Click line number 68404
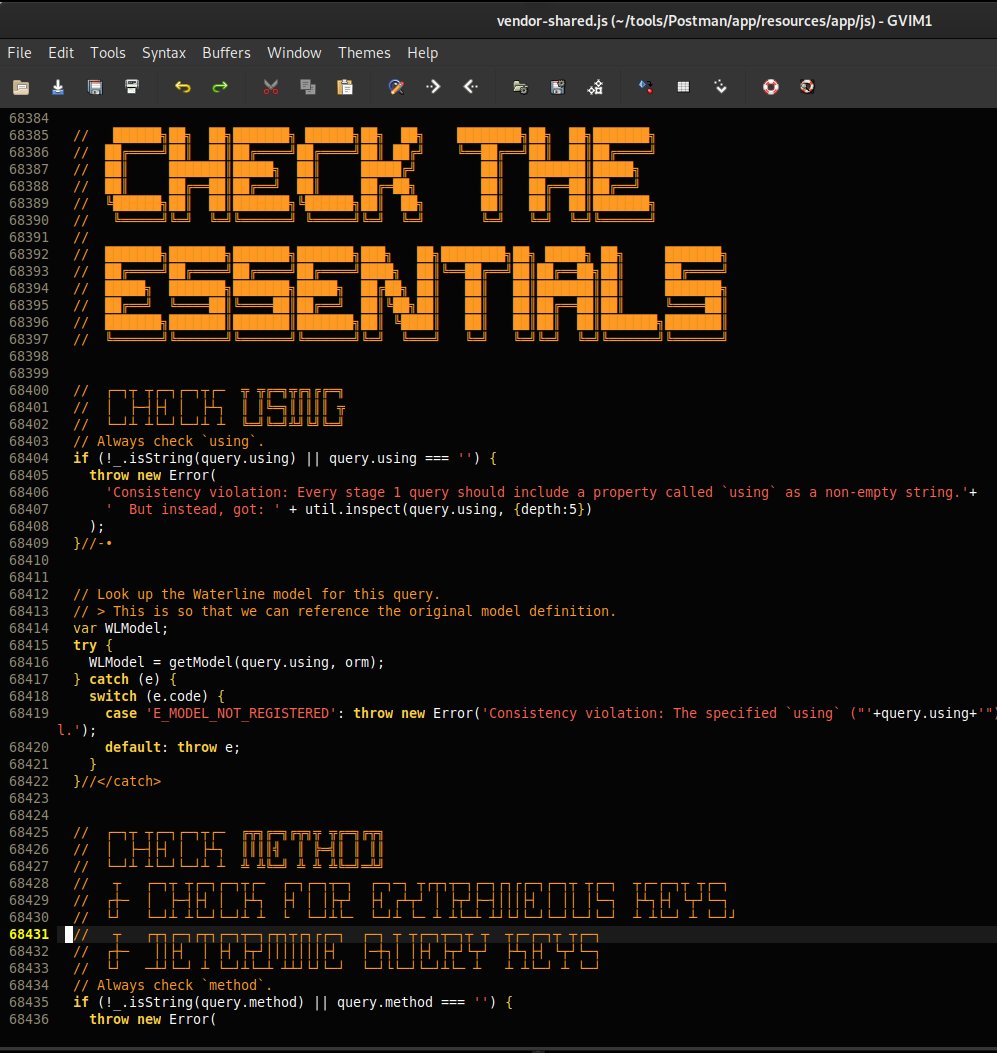 (x=29, y=458)
